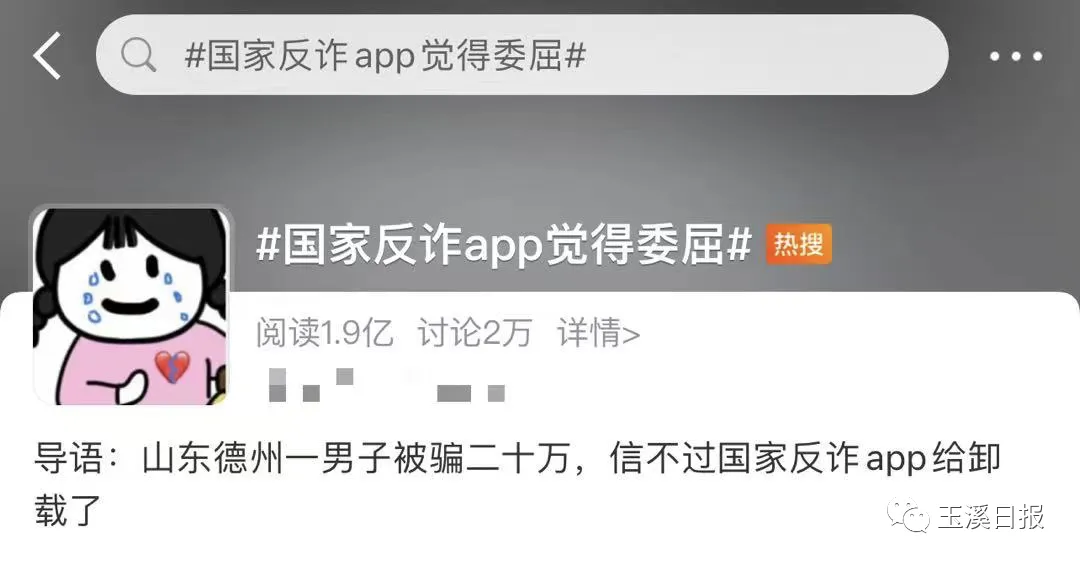The height and width of the screenshot is (565, 1080).
Task: Click the 玉溪日报 watermark text
Action: (x=990, y=516)
